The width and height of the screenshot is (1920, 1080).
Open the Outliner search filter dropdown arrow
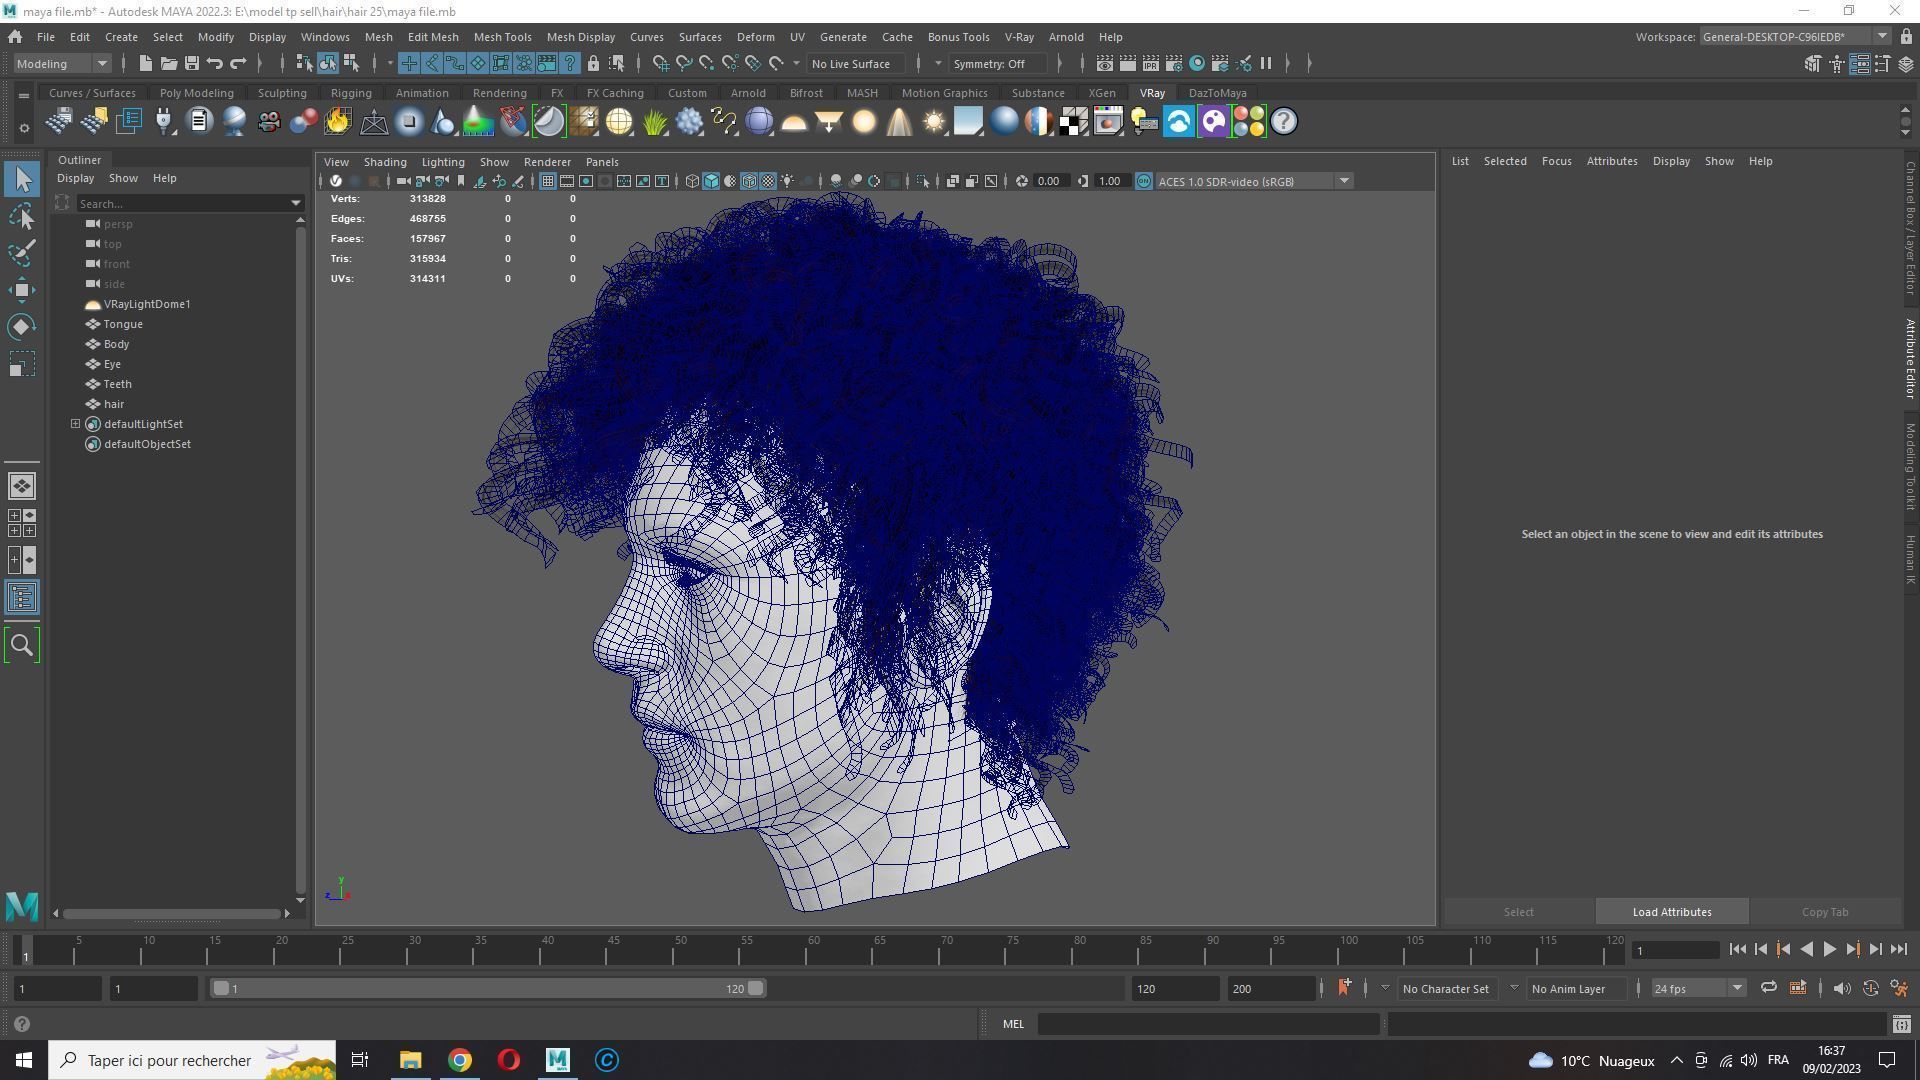pos(296,204)
